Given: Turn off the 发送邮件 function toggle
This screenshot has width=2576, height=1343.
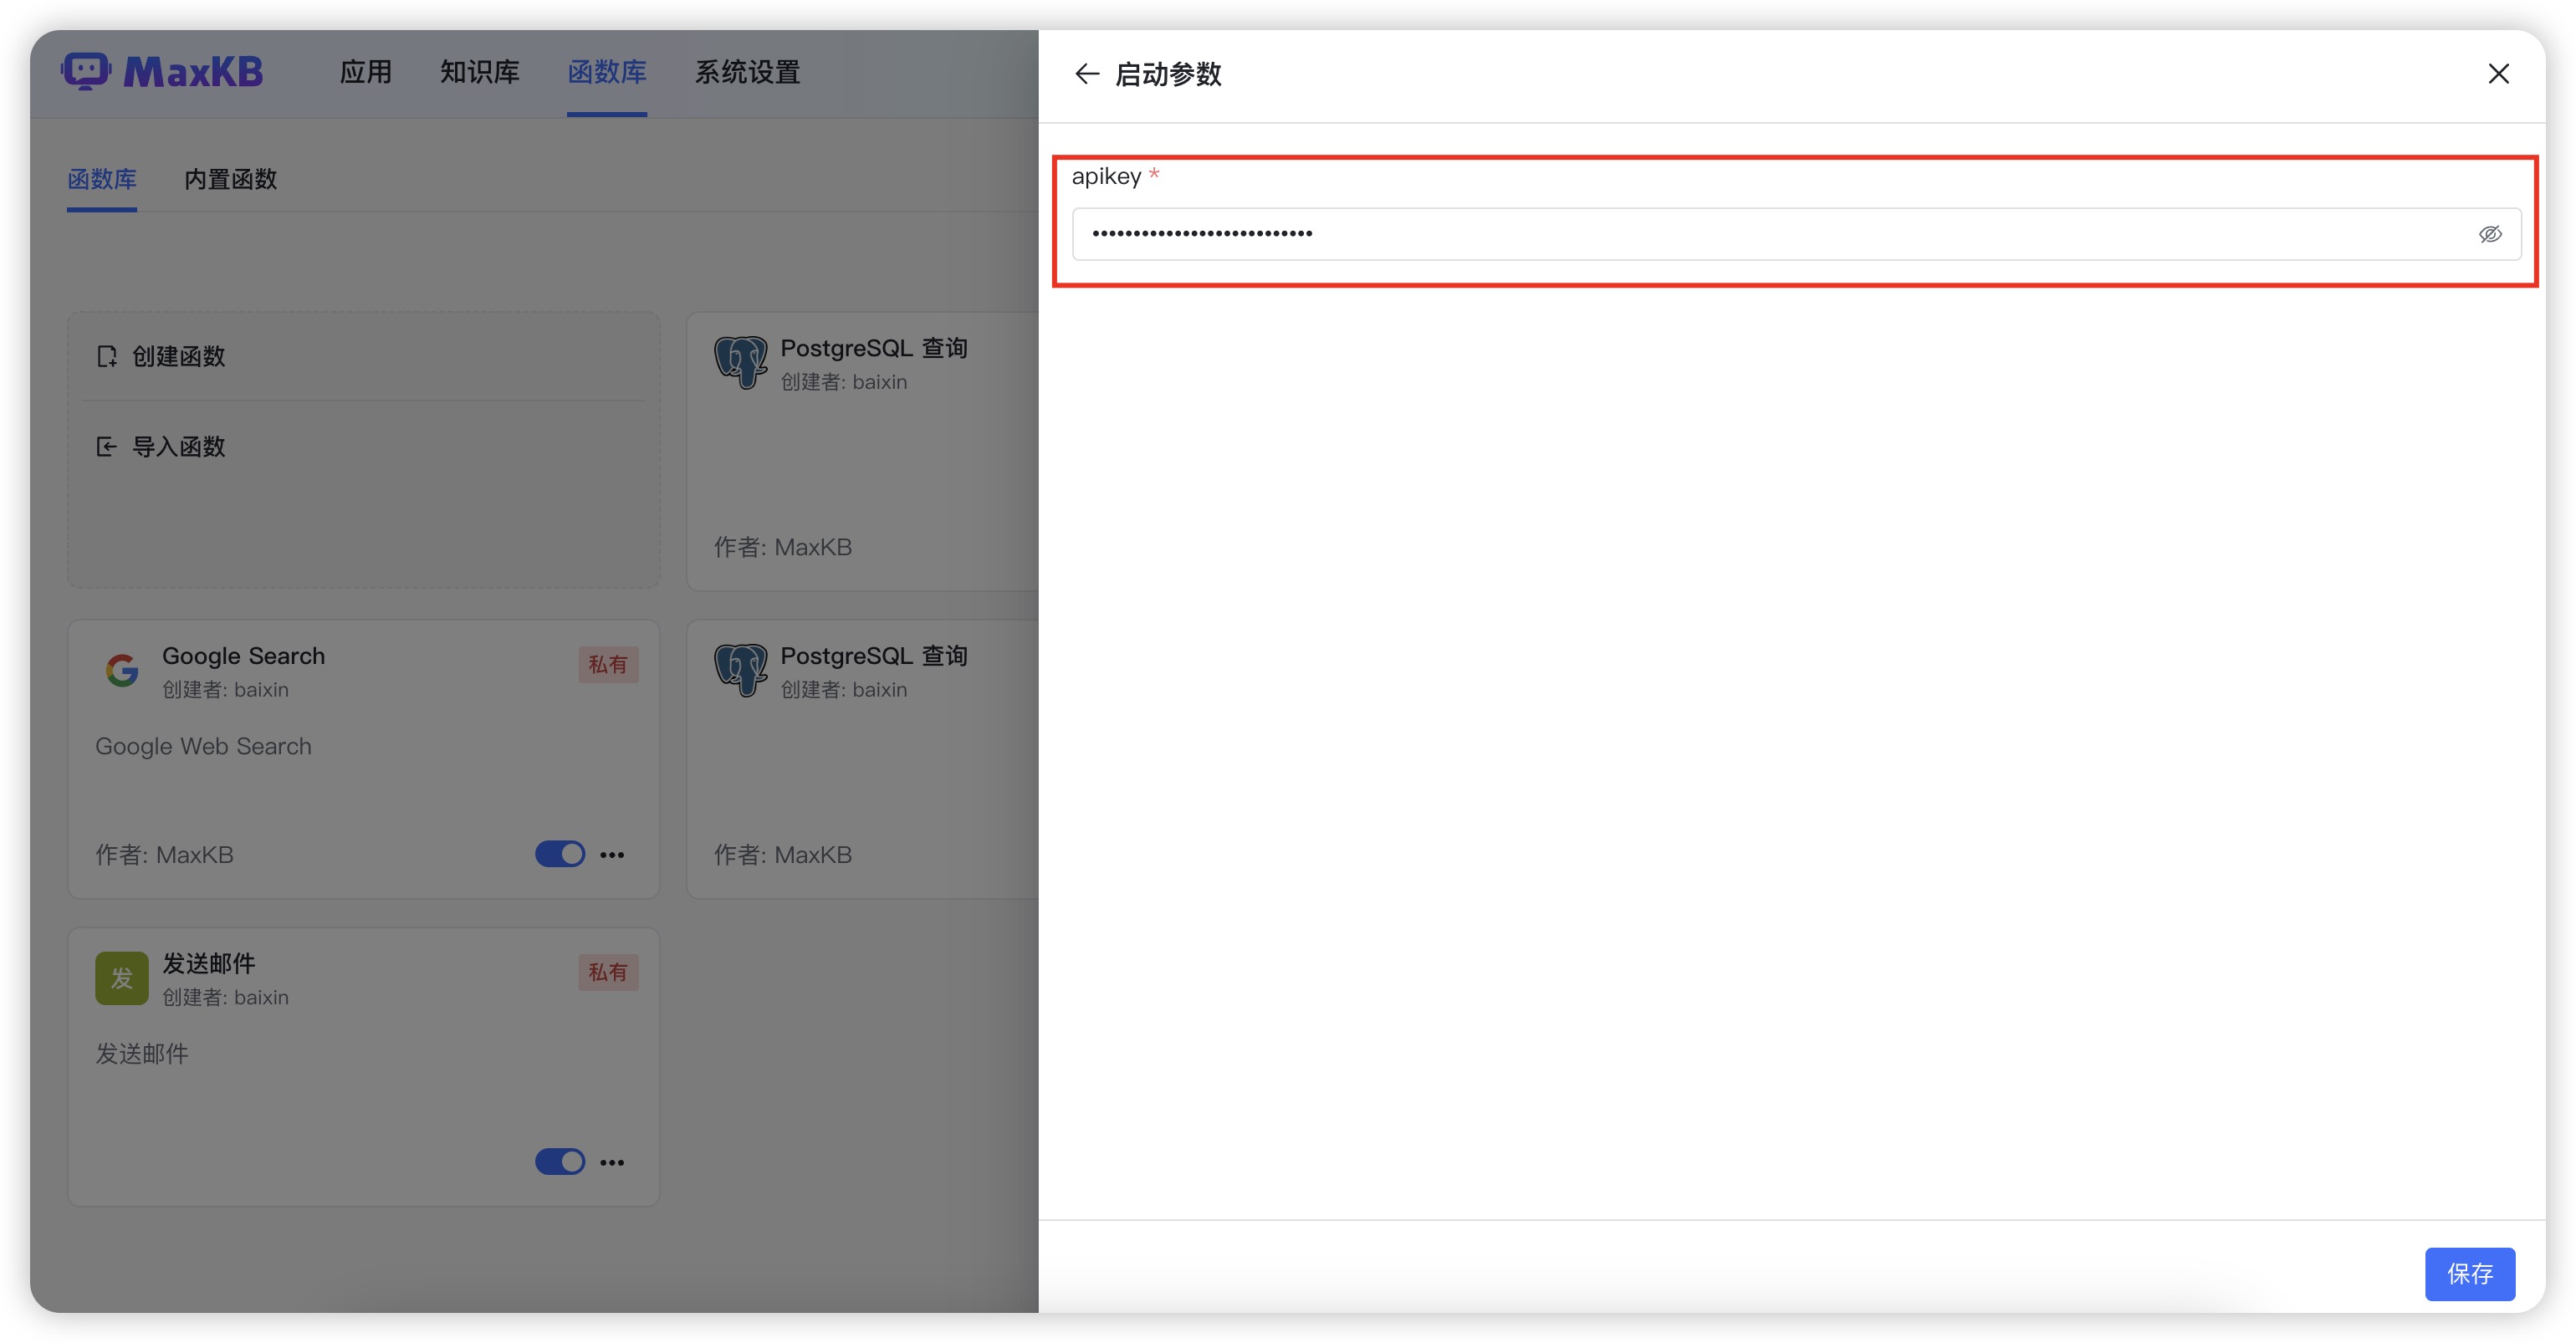Looking at the screenshot, I should coord(560,1161).
